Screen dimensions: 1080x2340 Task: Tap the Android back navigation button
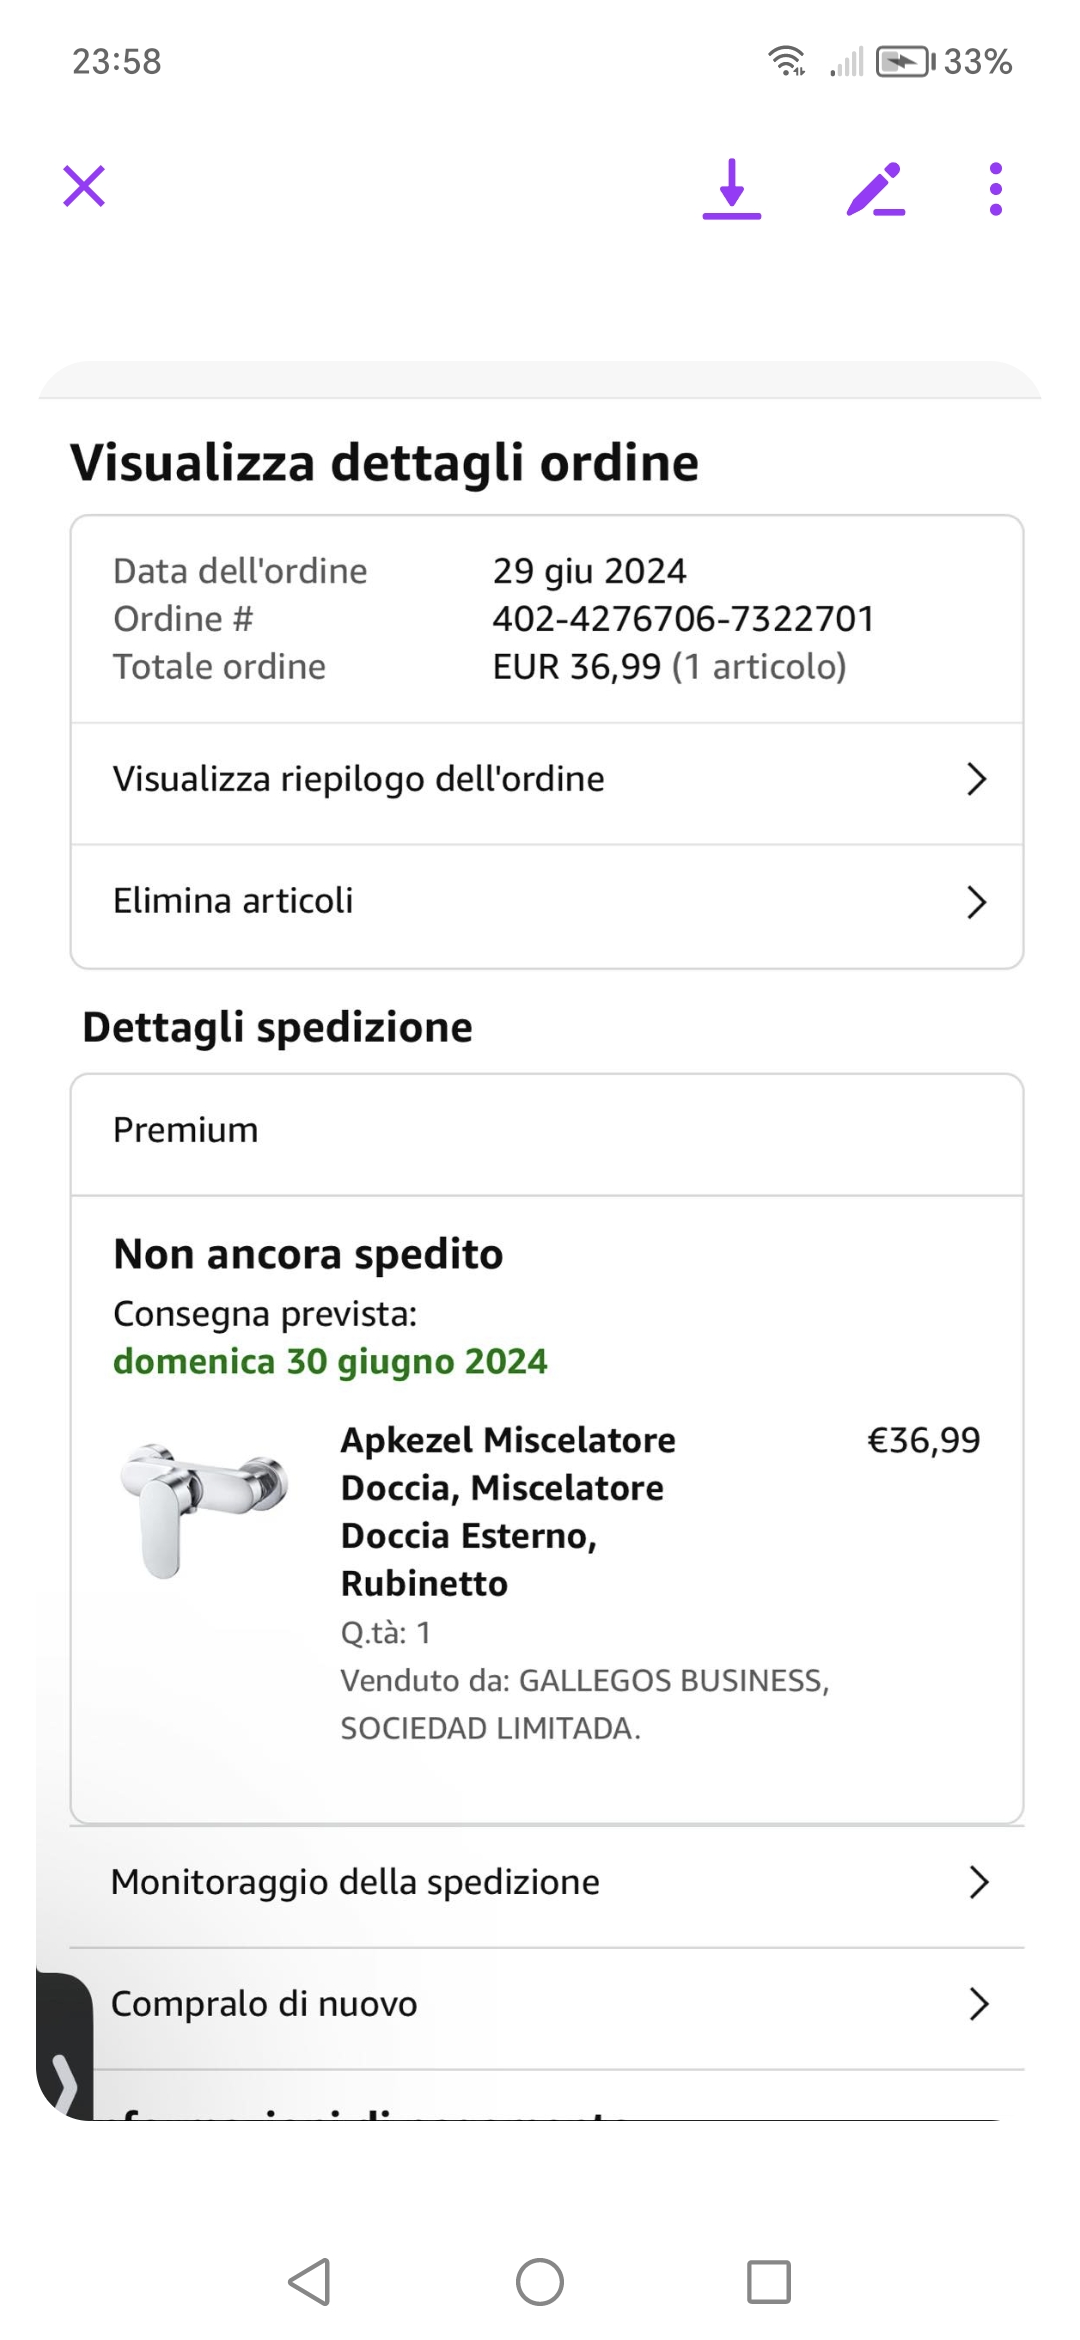(309, 2282)
